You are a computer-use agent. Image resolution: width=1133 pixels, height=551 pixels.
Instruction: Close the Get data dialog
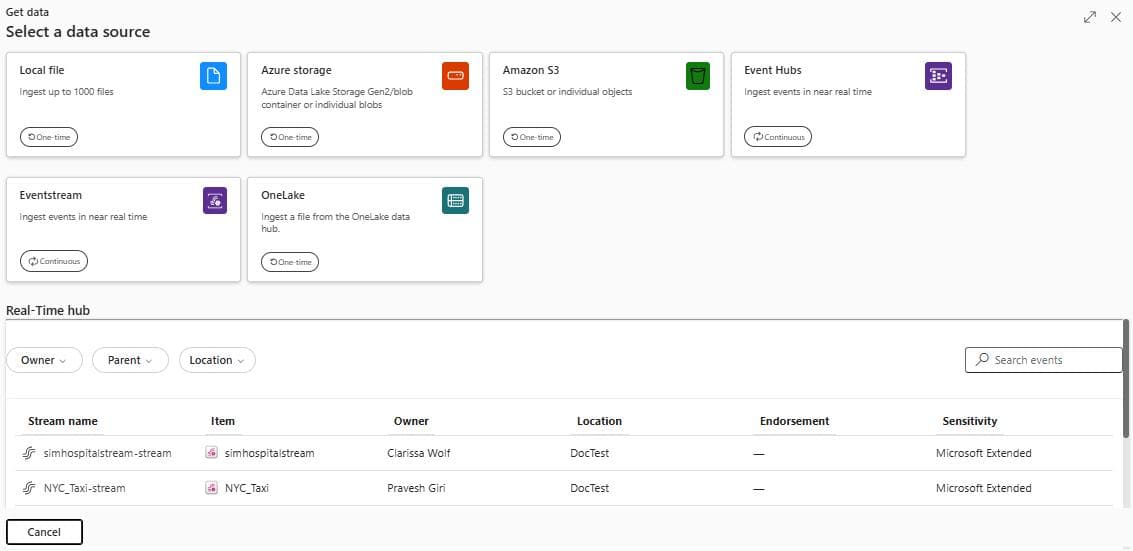coord(1116,17)
